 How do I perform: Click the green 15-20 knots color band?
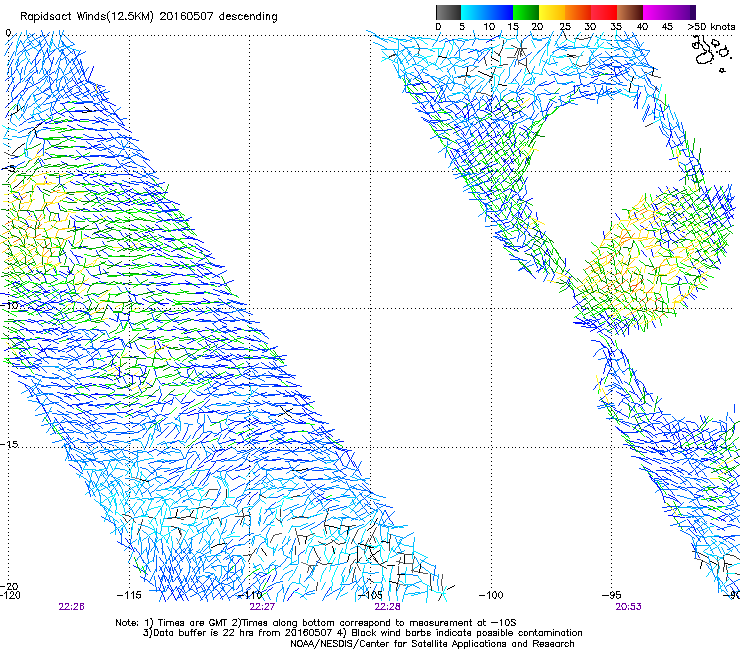526,12
